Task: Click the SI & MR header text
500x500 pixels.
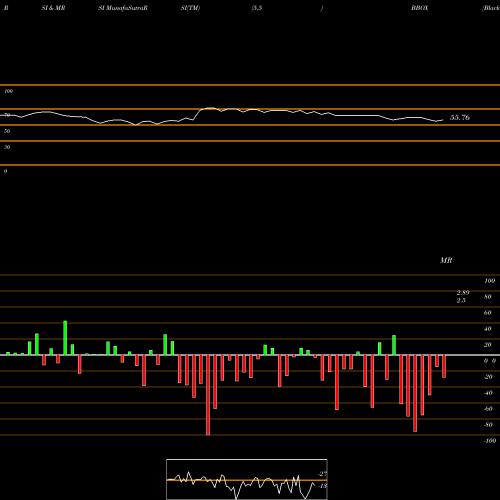Action: pos(53,8)
